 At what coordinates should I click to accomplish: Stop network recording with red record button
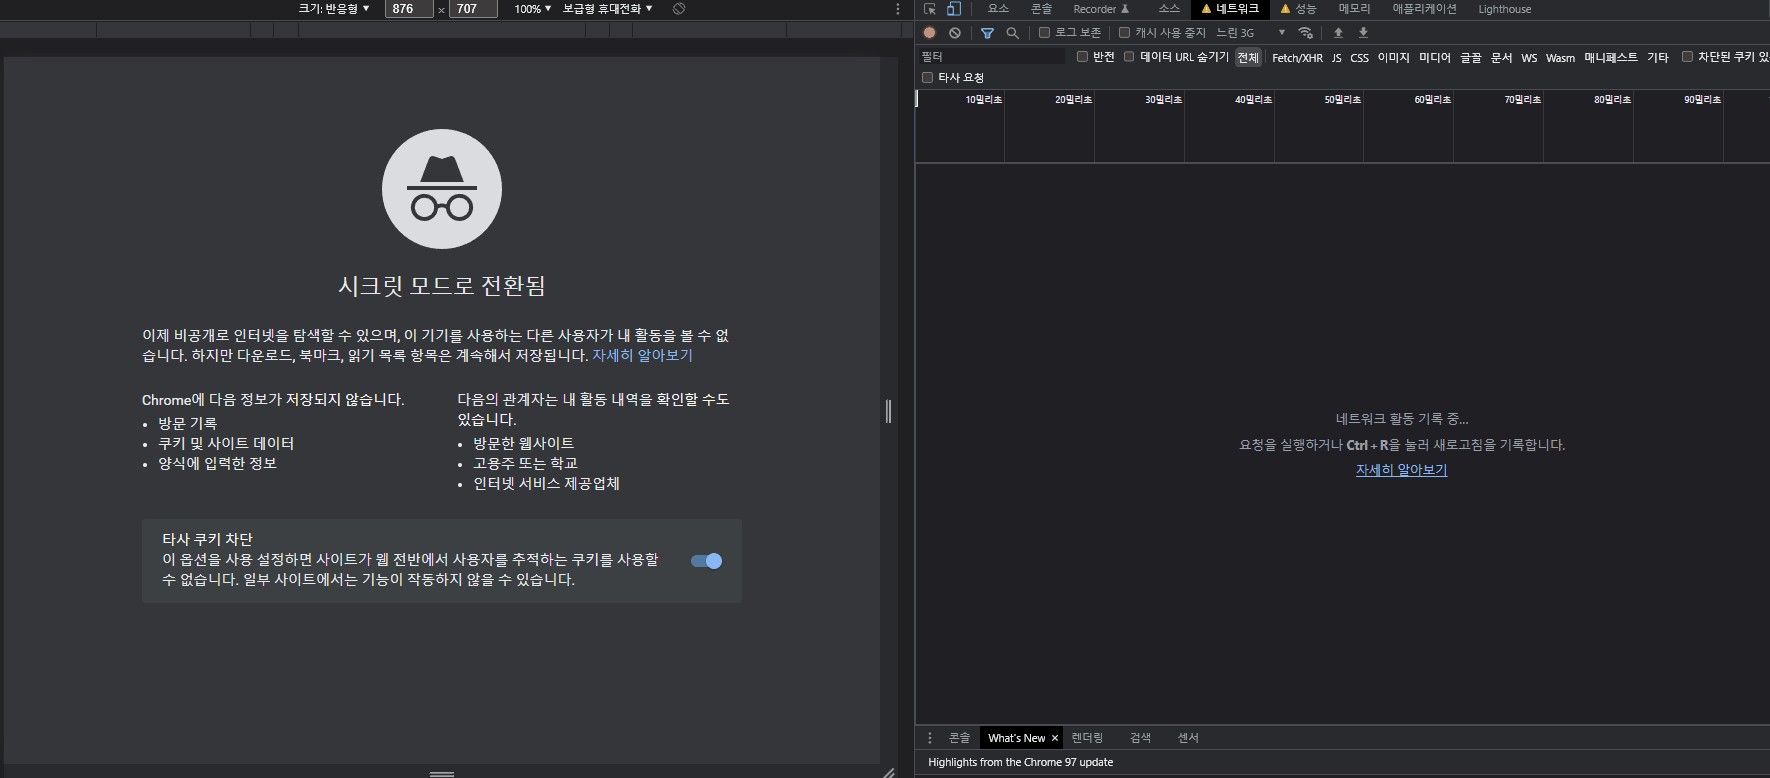(x=930, y=33)
